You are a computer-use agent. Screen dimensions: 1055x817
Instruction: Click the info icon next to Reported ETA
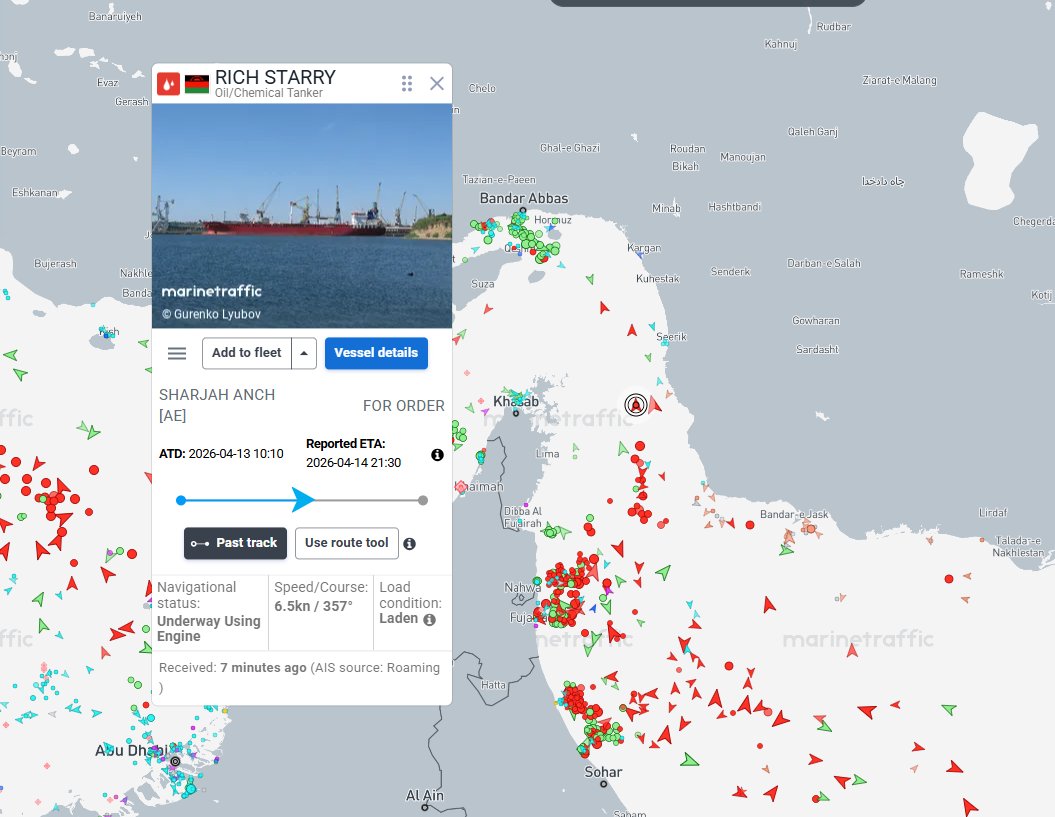(x=437, y=454)
